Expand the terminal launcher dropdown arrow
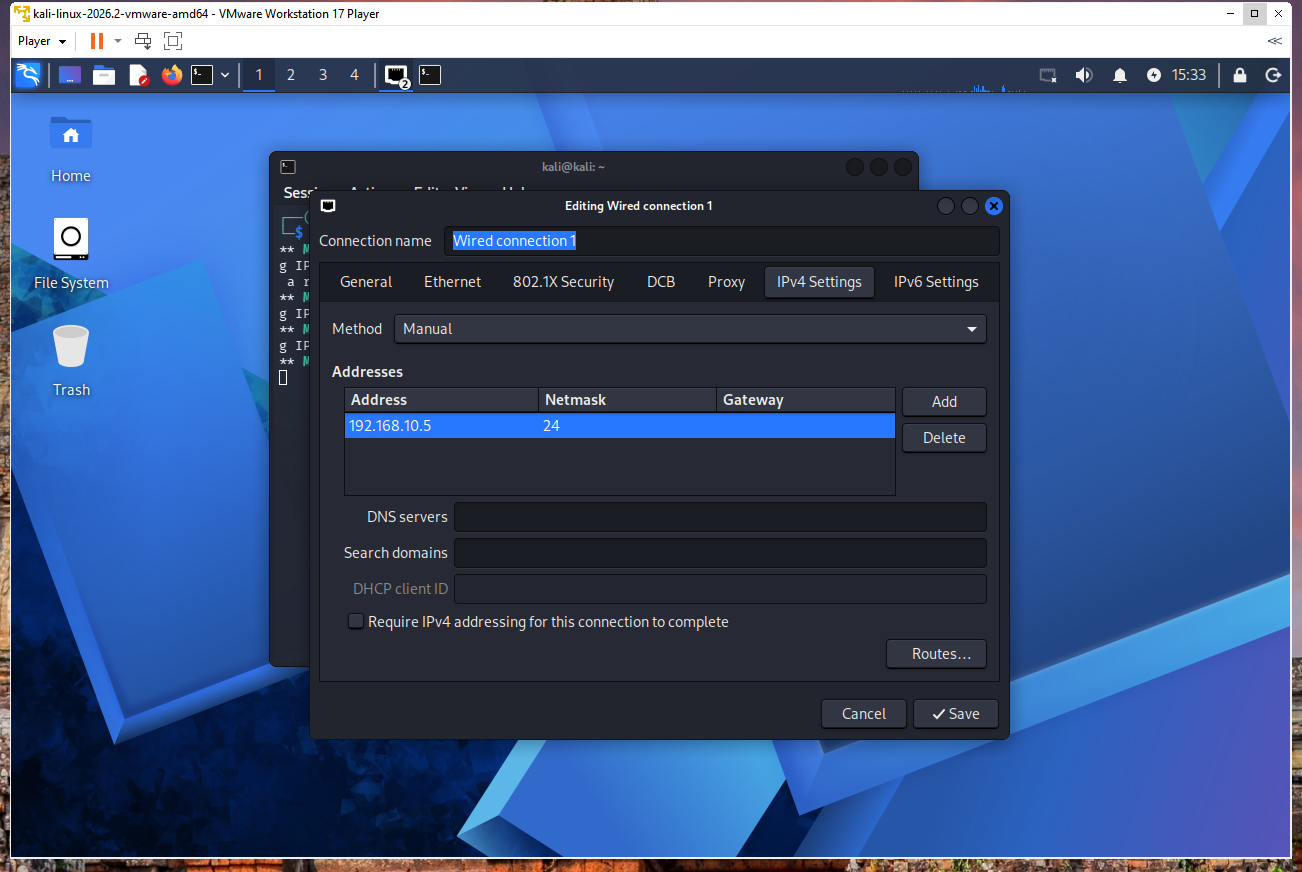 pos(225,75)
